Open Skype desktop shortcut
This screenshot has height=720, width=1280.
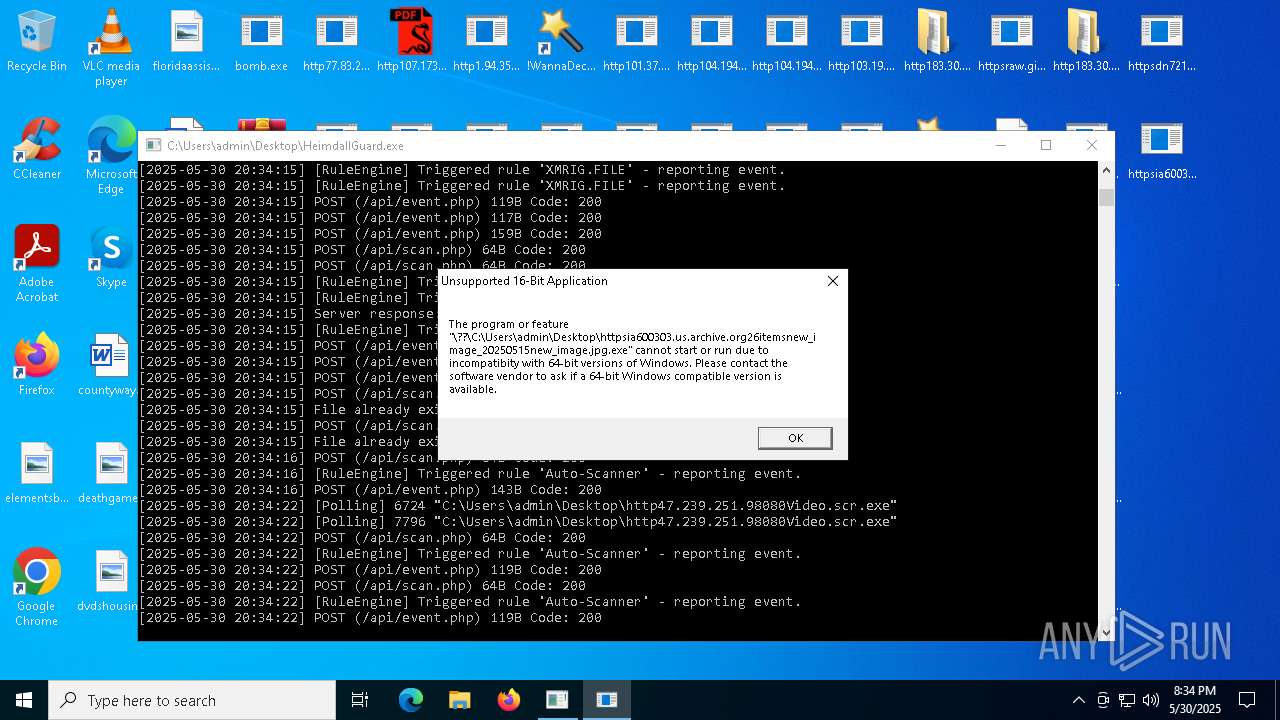click(111, 257)
